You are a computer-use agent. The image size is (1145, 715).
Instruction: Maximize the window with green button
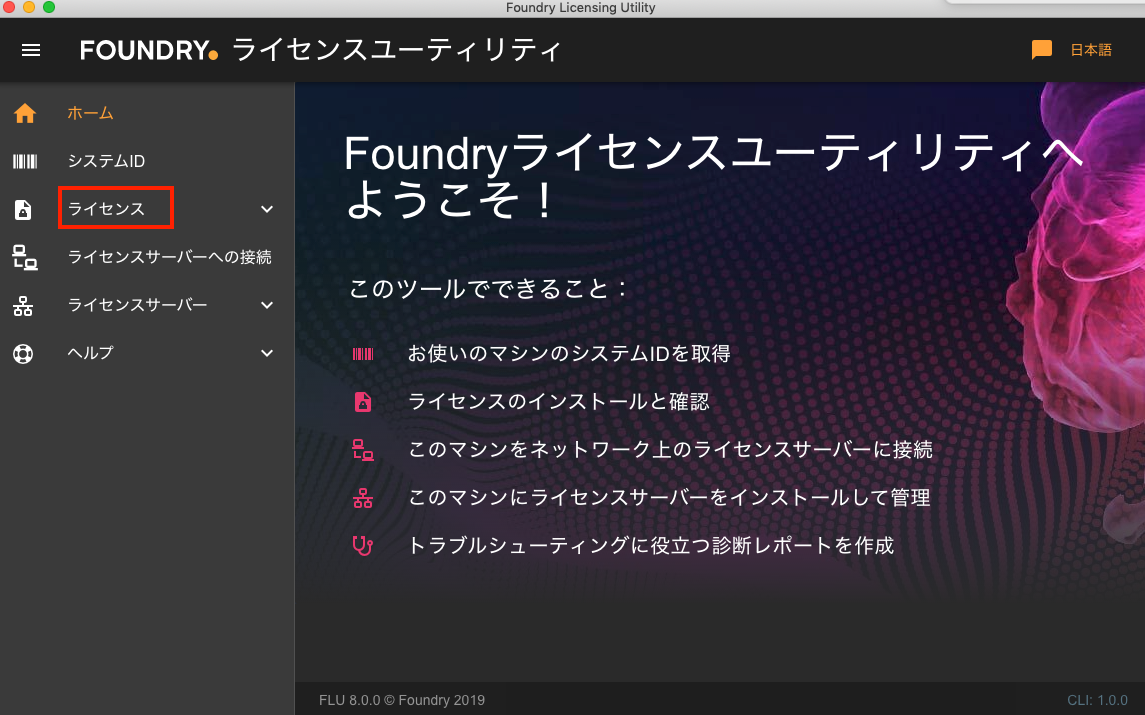[x=49, y=7]
